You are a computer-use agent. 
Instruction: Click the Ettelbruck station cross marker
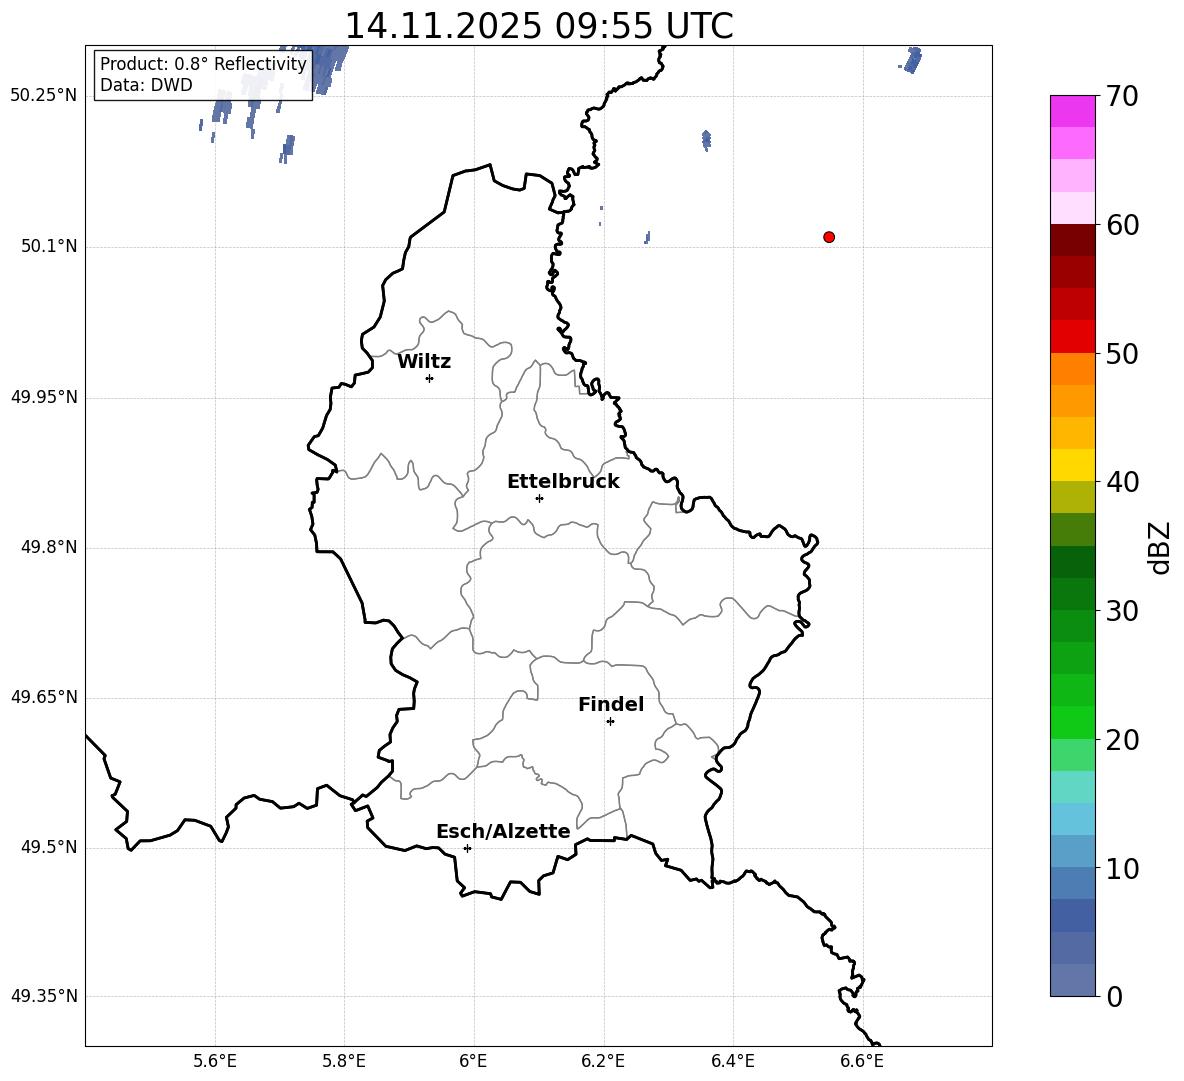pyautogui.click(x=539, y=498)
